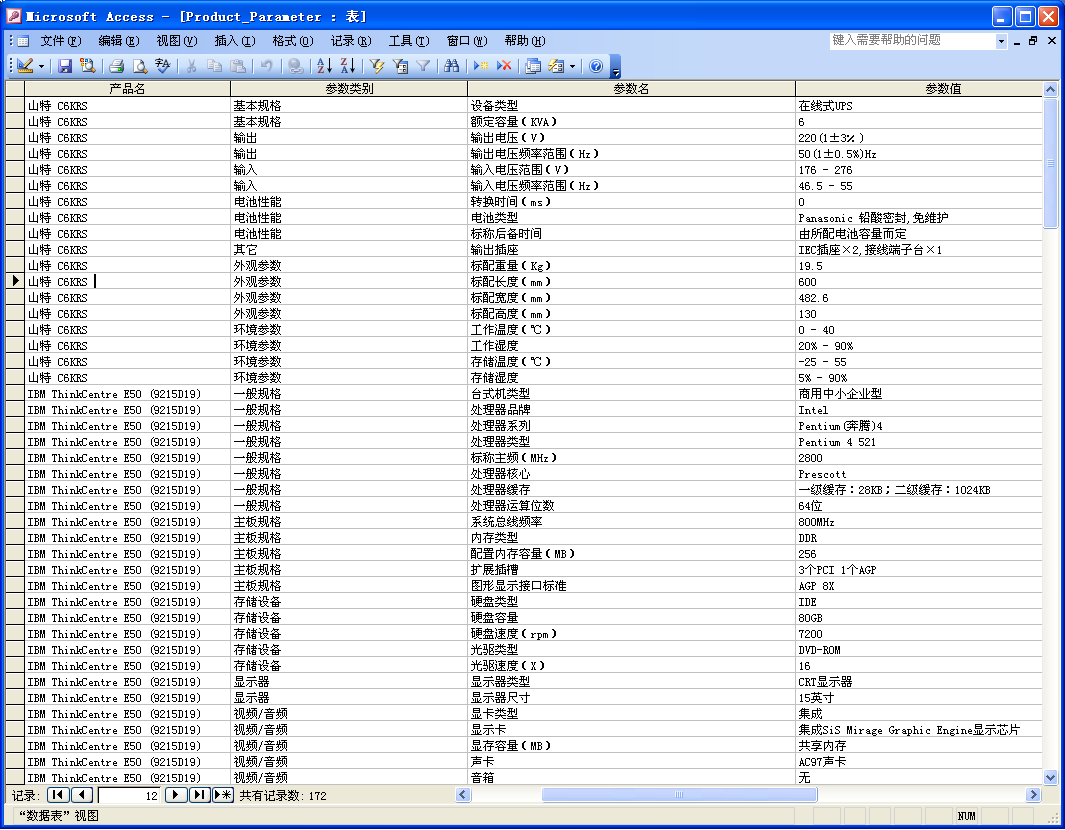Click the record number input box
The image size is (1065, 830).
coord(130,795)
